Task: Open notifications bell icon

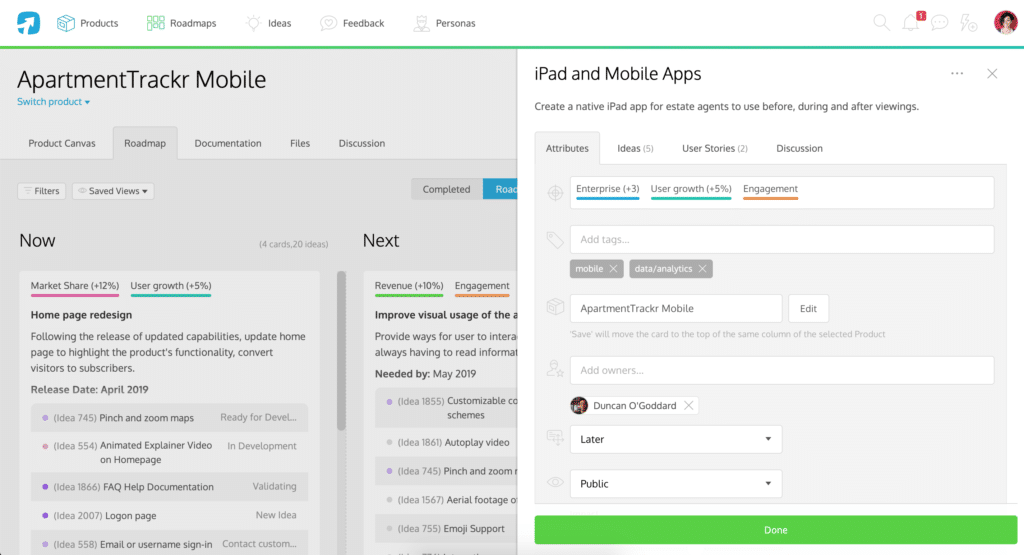Action: click(x=910, y=23)
